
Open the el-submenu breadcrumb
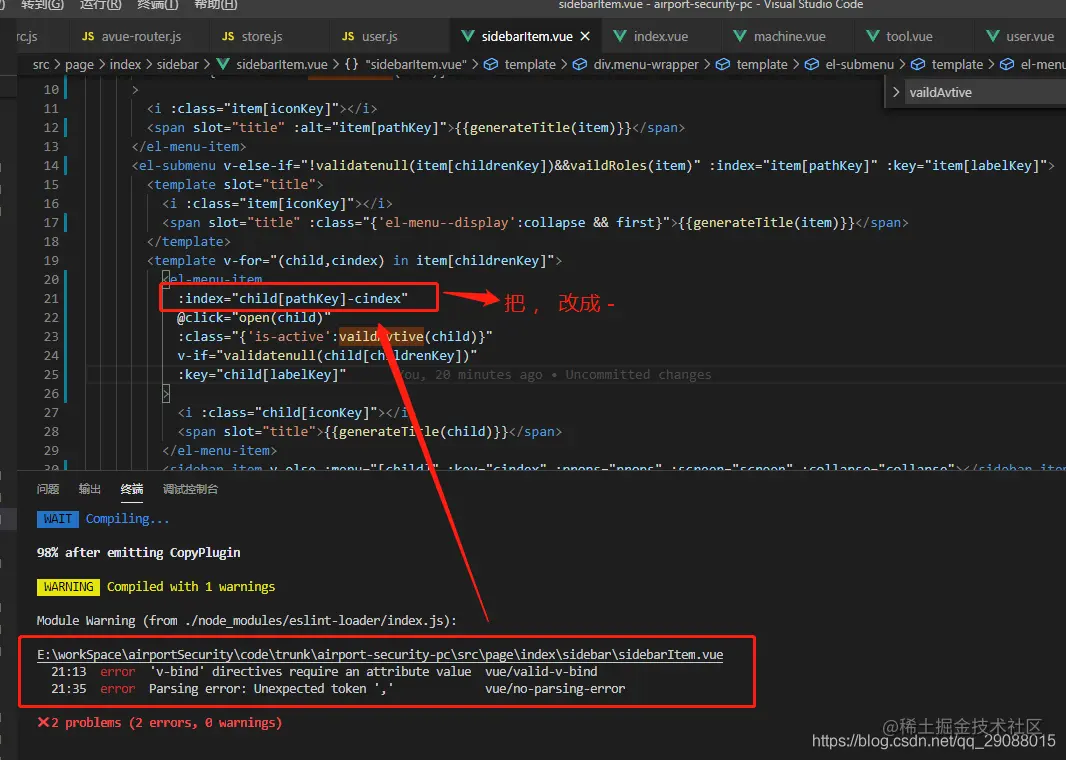[859, 65]
